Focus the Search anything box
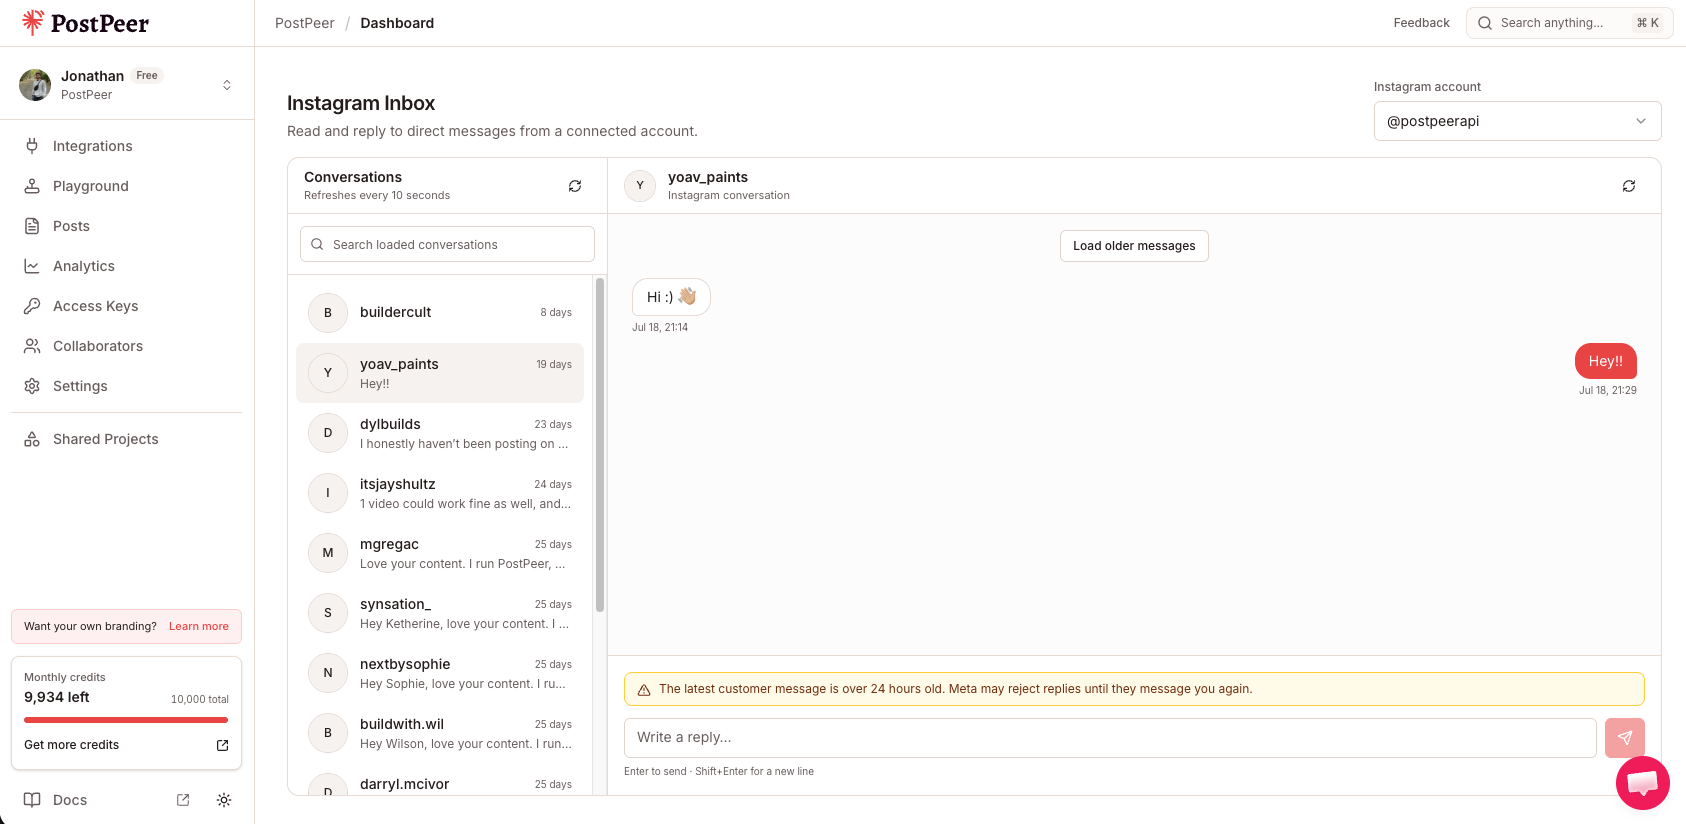Viewport: 1686px width, 824px height. tap(1569, 23)
